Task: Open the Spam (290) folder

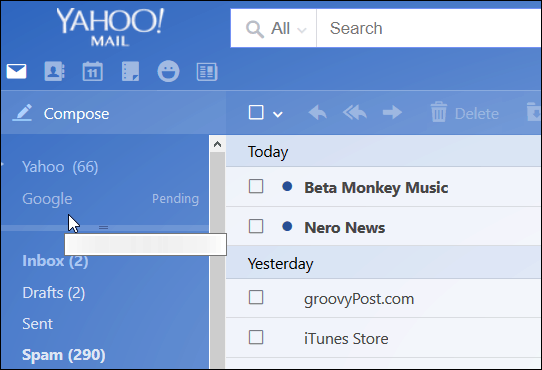Action: coord(64,355)
